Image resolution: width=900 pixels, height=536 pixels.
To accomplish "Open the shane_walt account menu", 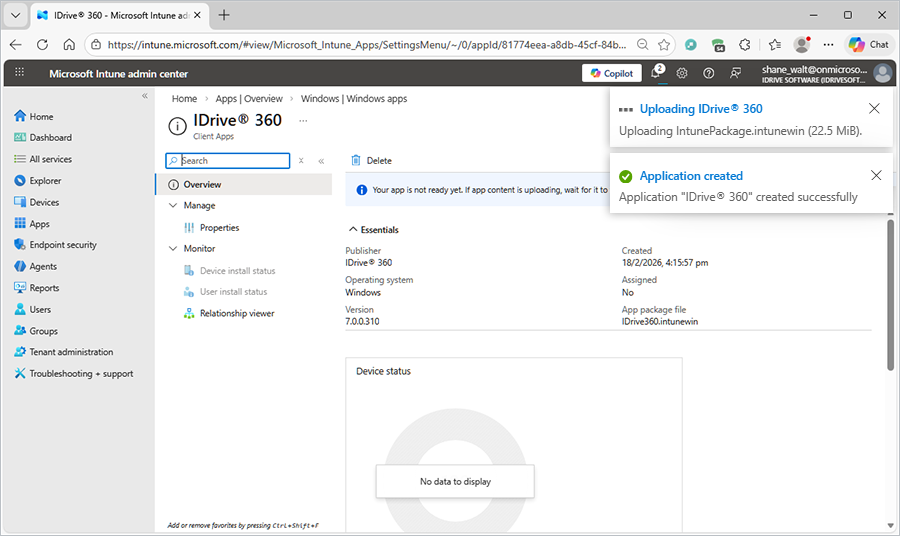I will [x=825, y=73].
